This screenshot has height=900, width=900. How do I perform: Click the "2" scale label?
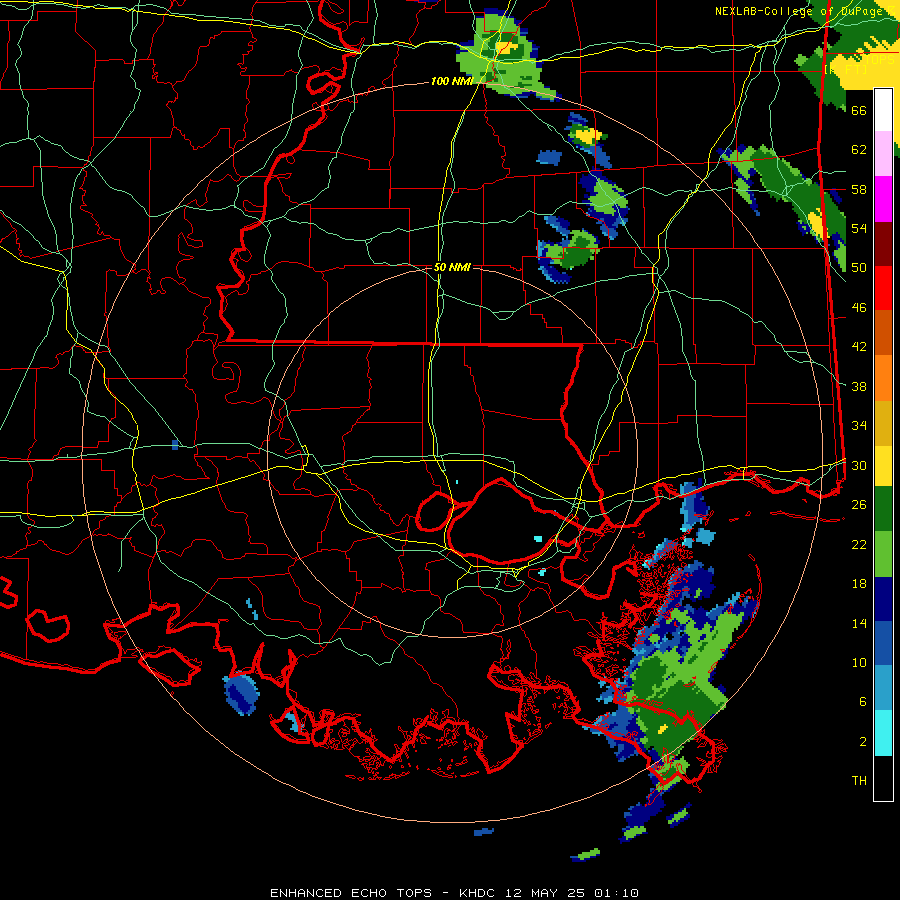[863, 742]
